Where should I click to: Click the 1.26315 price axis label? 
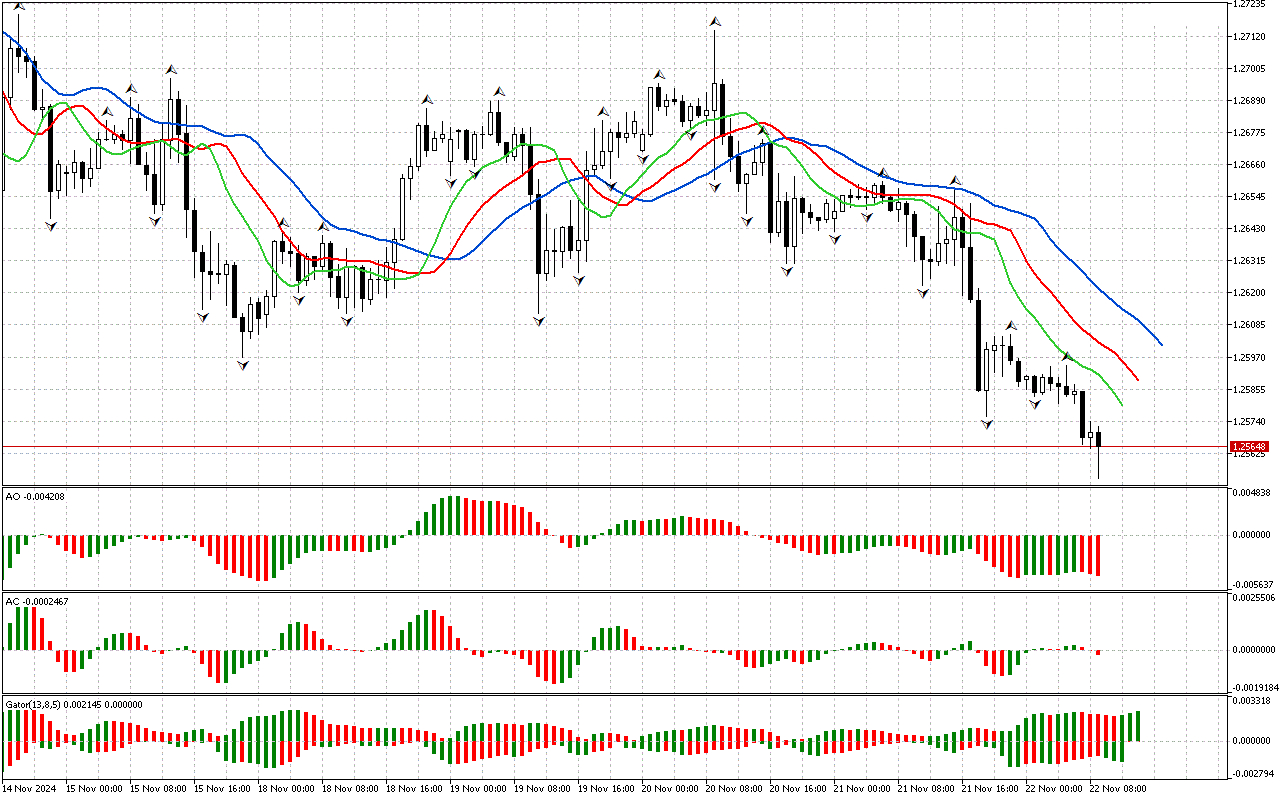1249,260
